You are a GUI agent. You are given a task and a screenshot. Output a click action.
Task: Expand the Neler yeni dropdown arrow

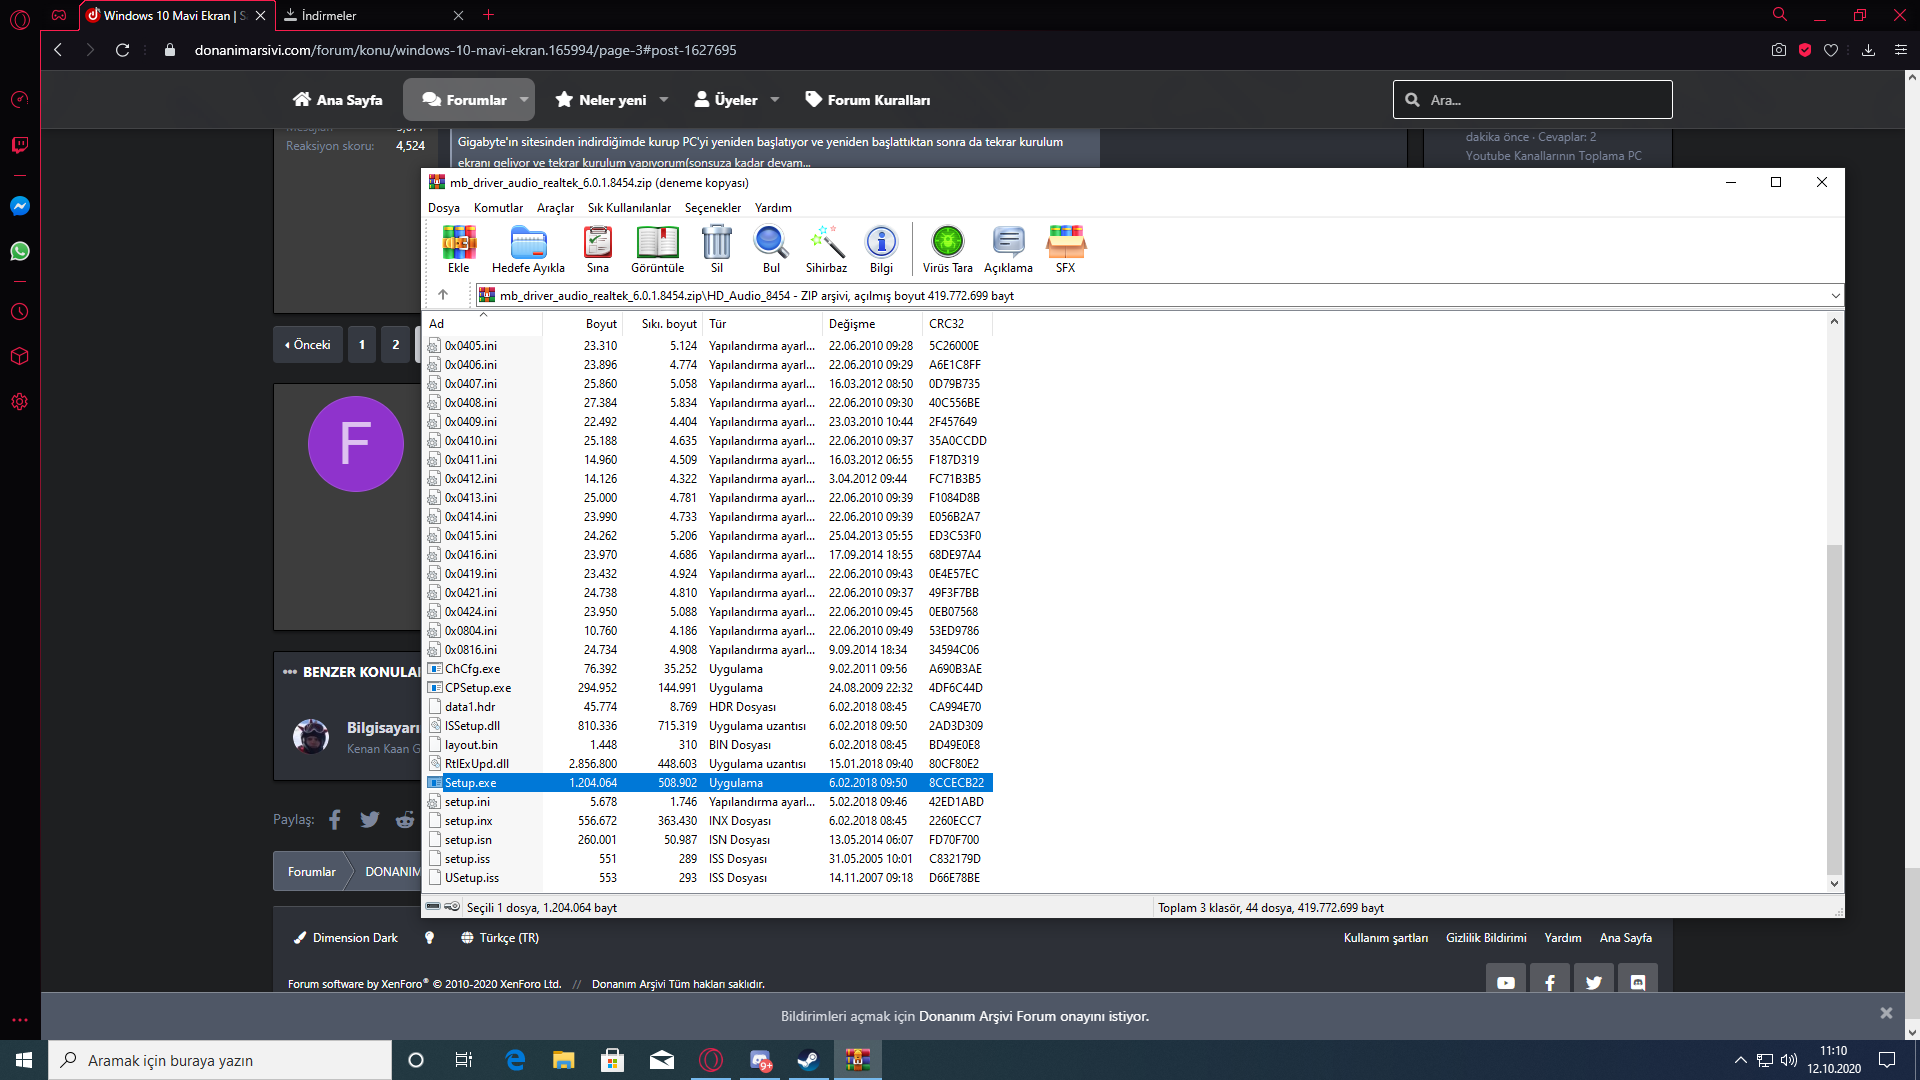664,100
